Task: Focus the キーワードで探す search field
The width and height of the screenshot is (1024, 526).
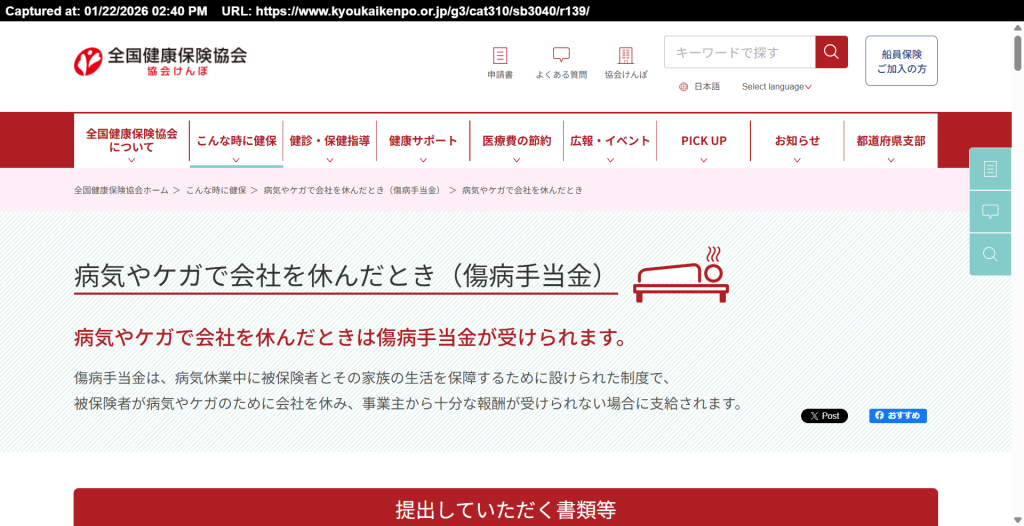Action: [740, 52]
